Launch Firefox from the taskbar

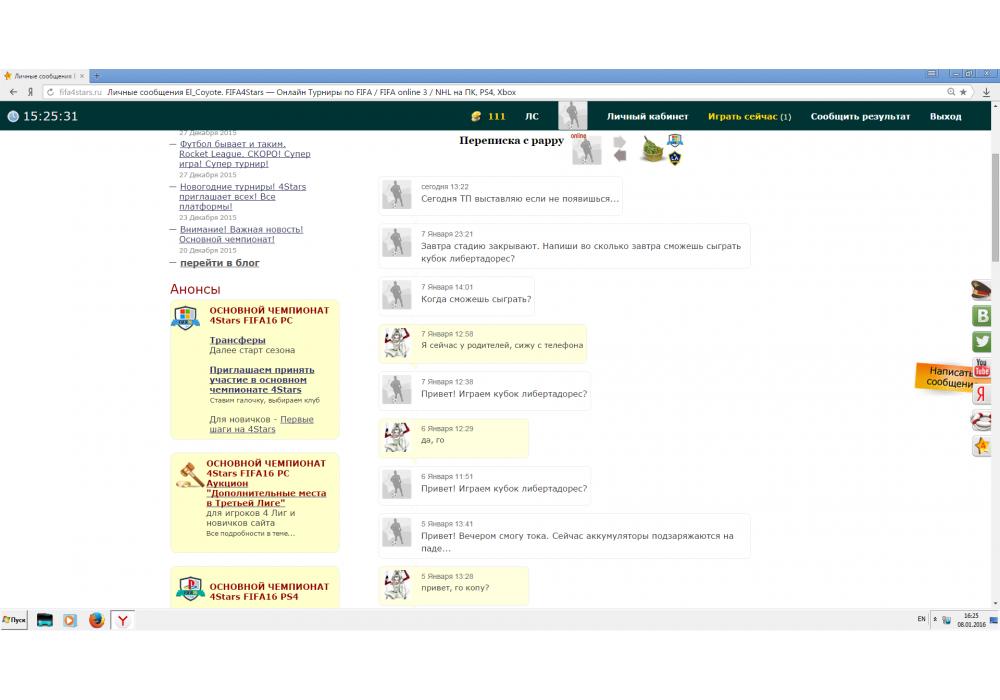coord(96,620)
